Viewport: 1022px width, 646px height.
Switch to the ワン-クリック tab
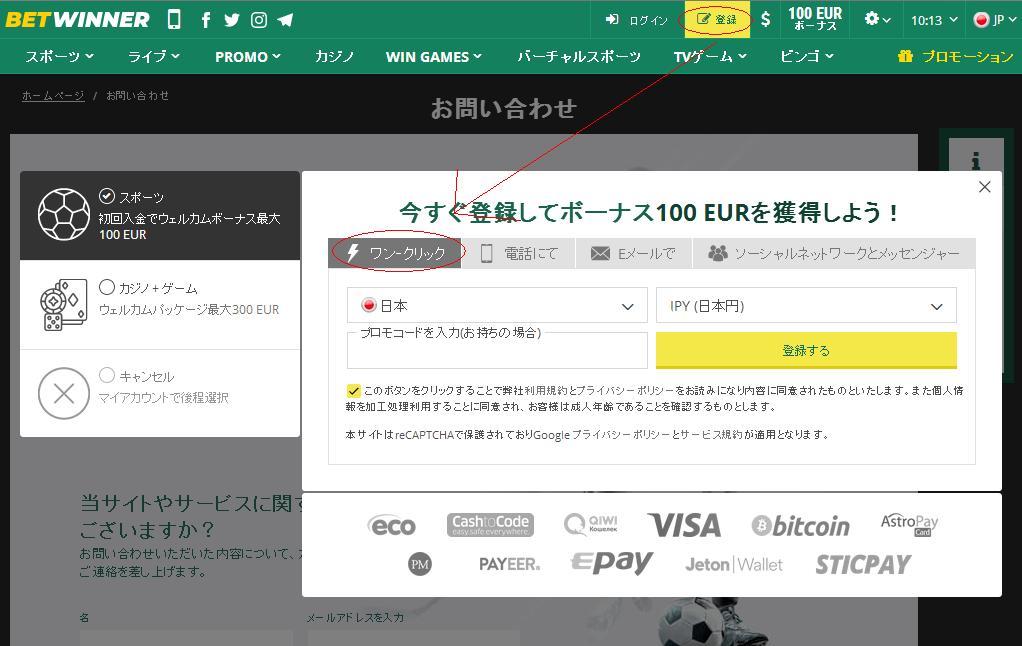[395, 253]
